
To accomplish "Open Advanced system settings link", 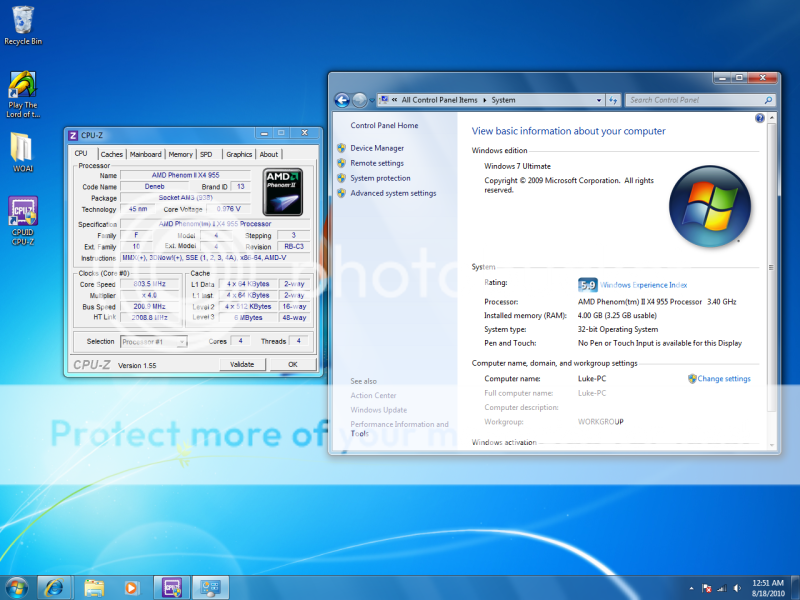I will (x=393, y=193).
